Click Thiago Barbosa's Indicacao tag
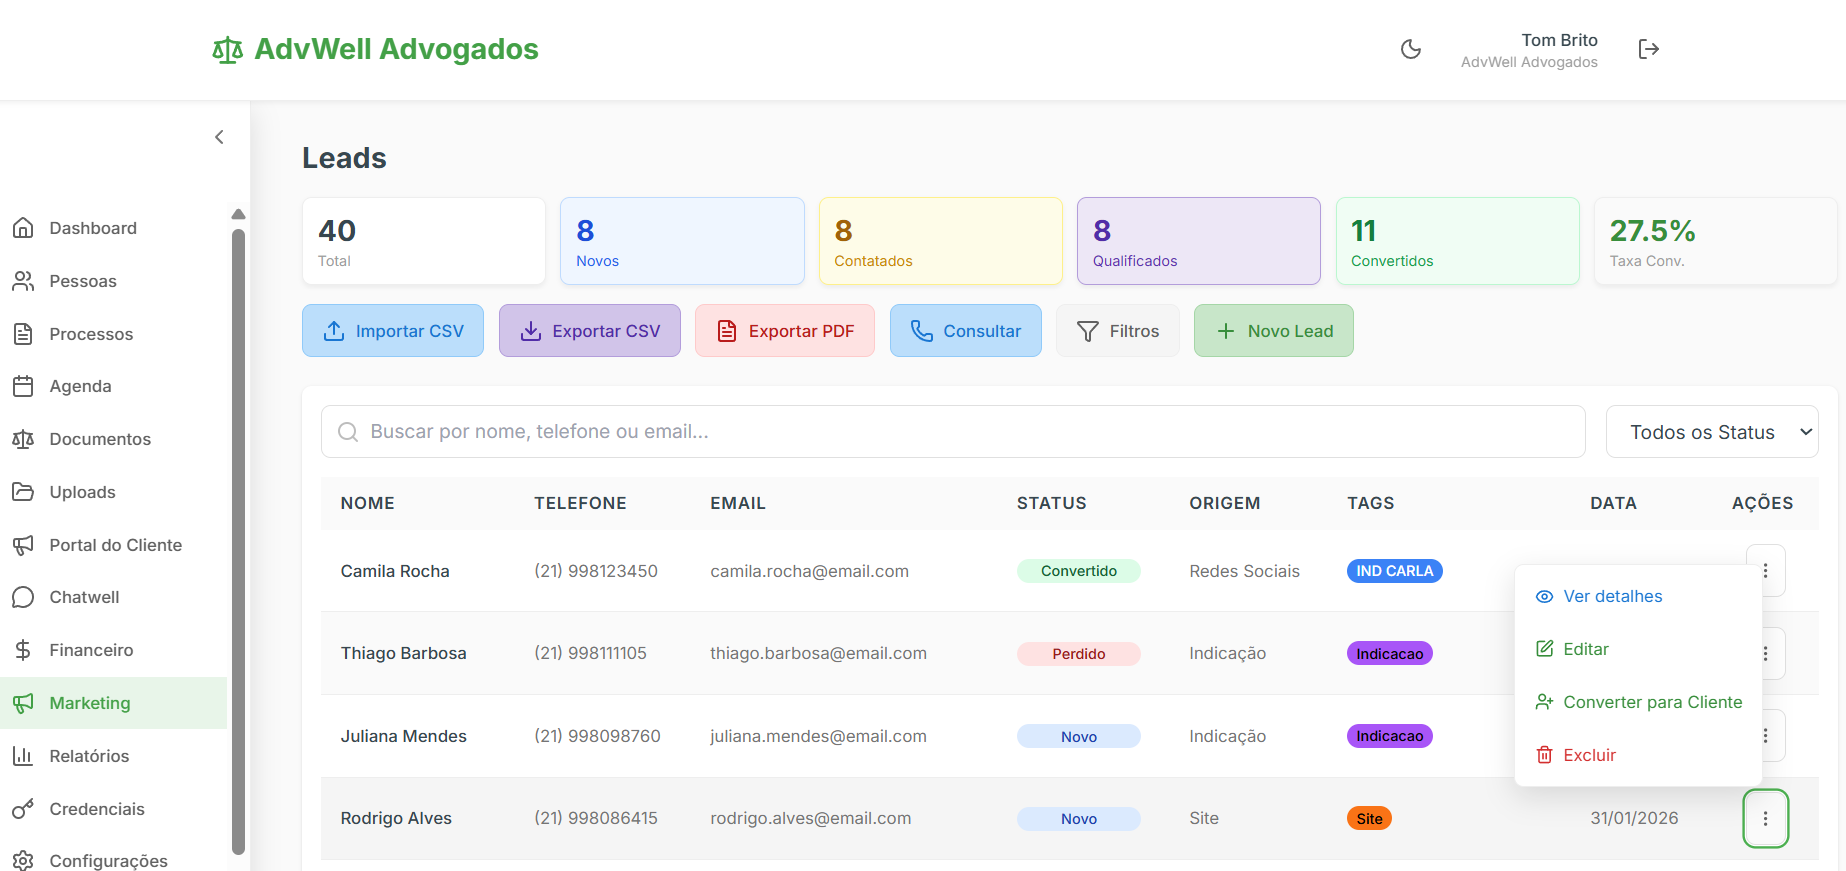 click(x=1390, y=654)
